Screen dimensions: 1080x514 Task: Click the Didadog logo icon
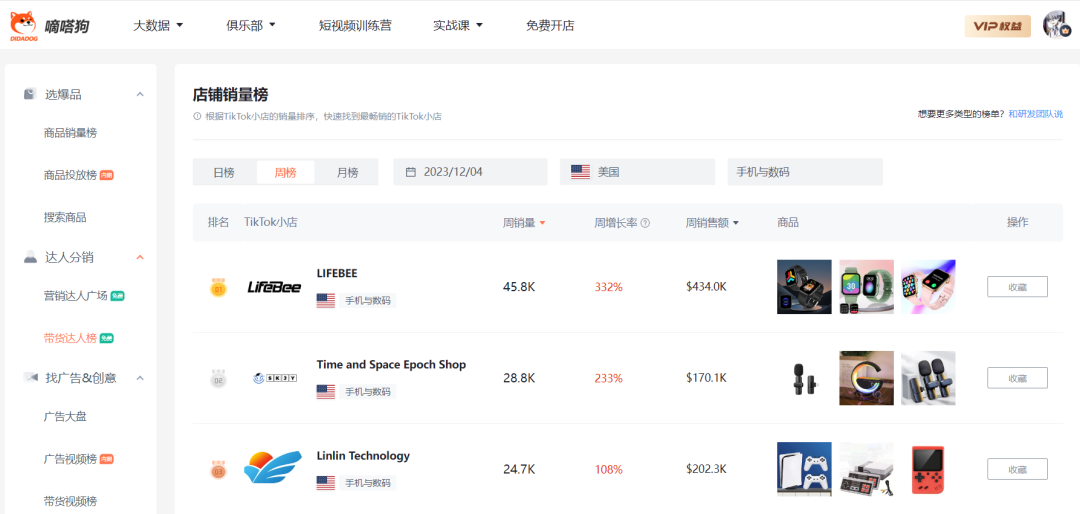(x=24, y=25)
